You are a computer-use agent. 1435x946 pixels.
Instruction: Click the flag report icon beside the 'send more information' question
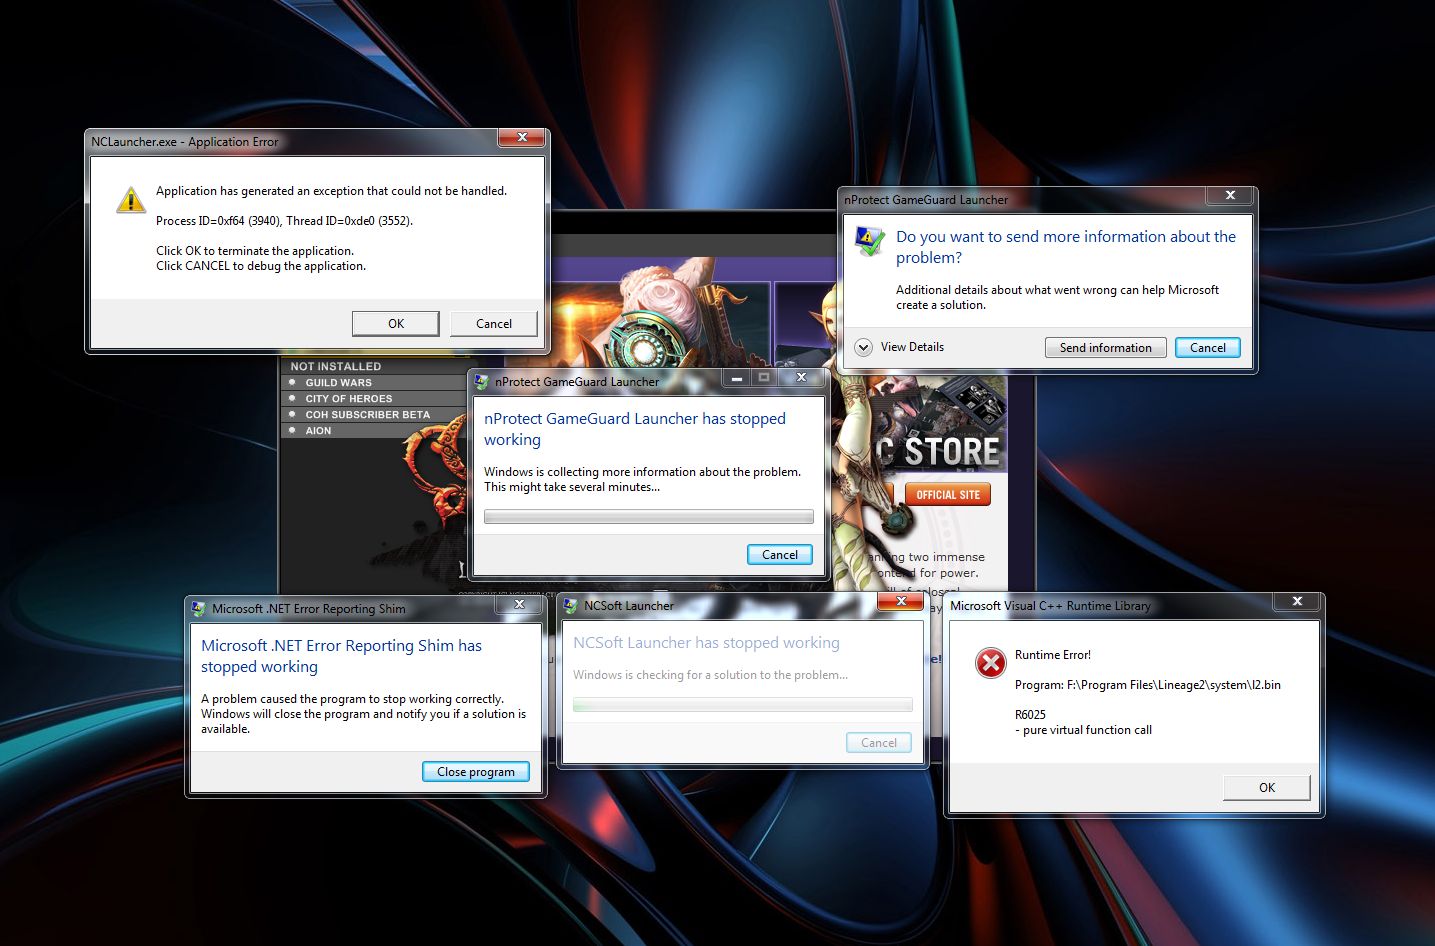869,240
